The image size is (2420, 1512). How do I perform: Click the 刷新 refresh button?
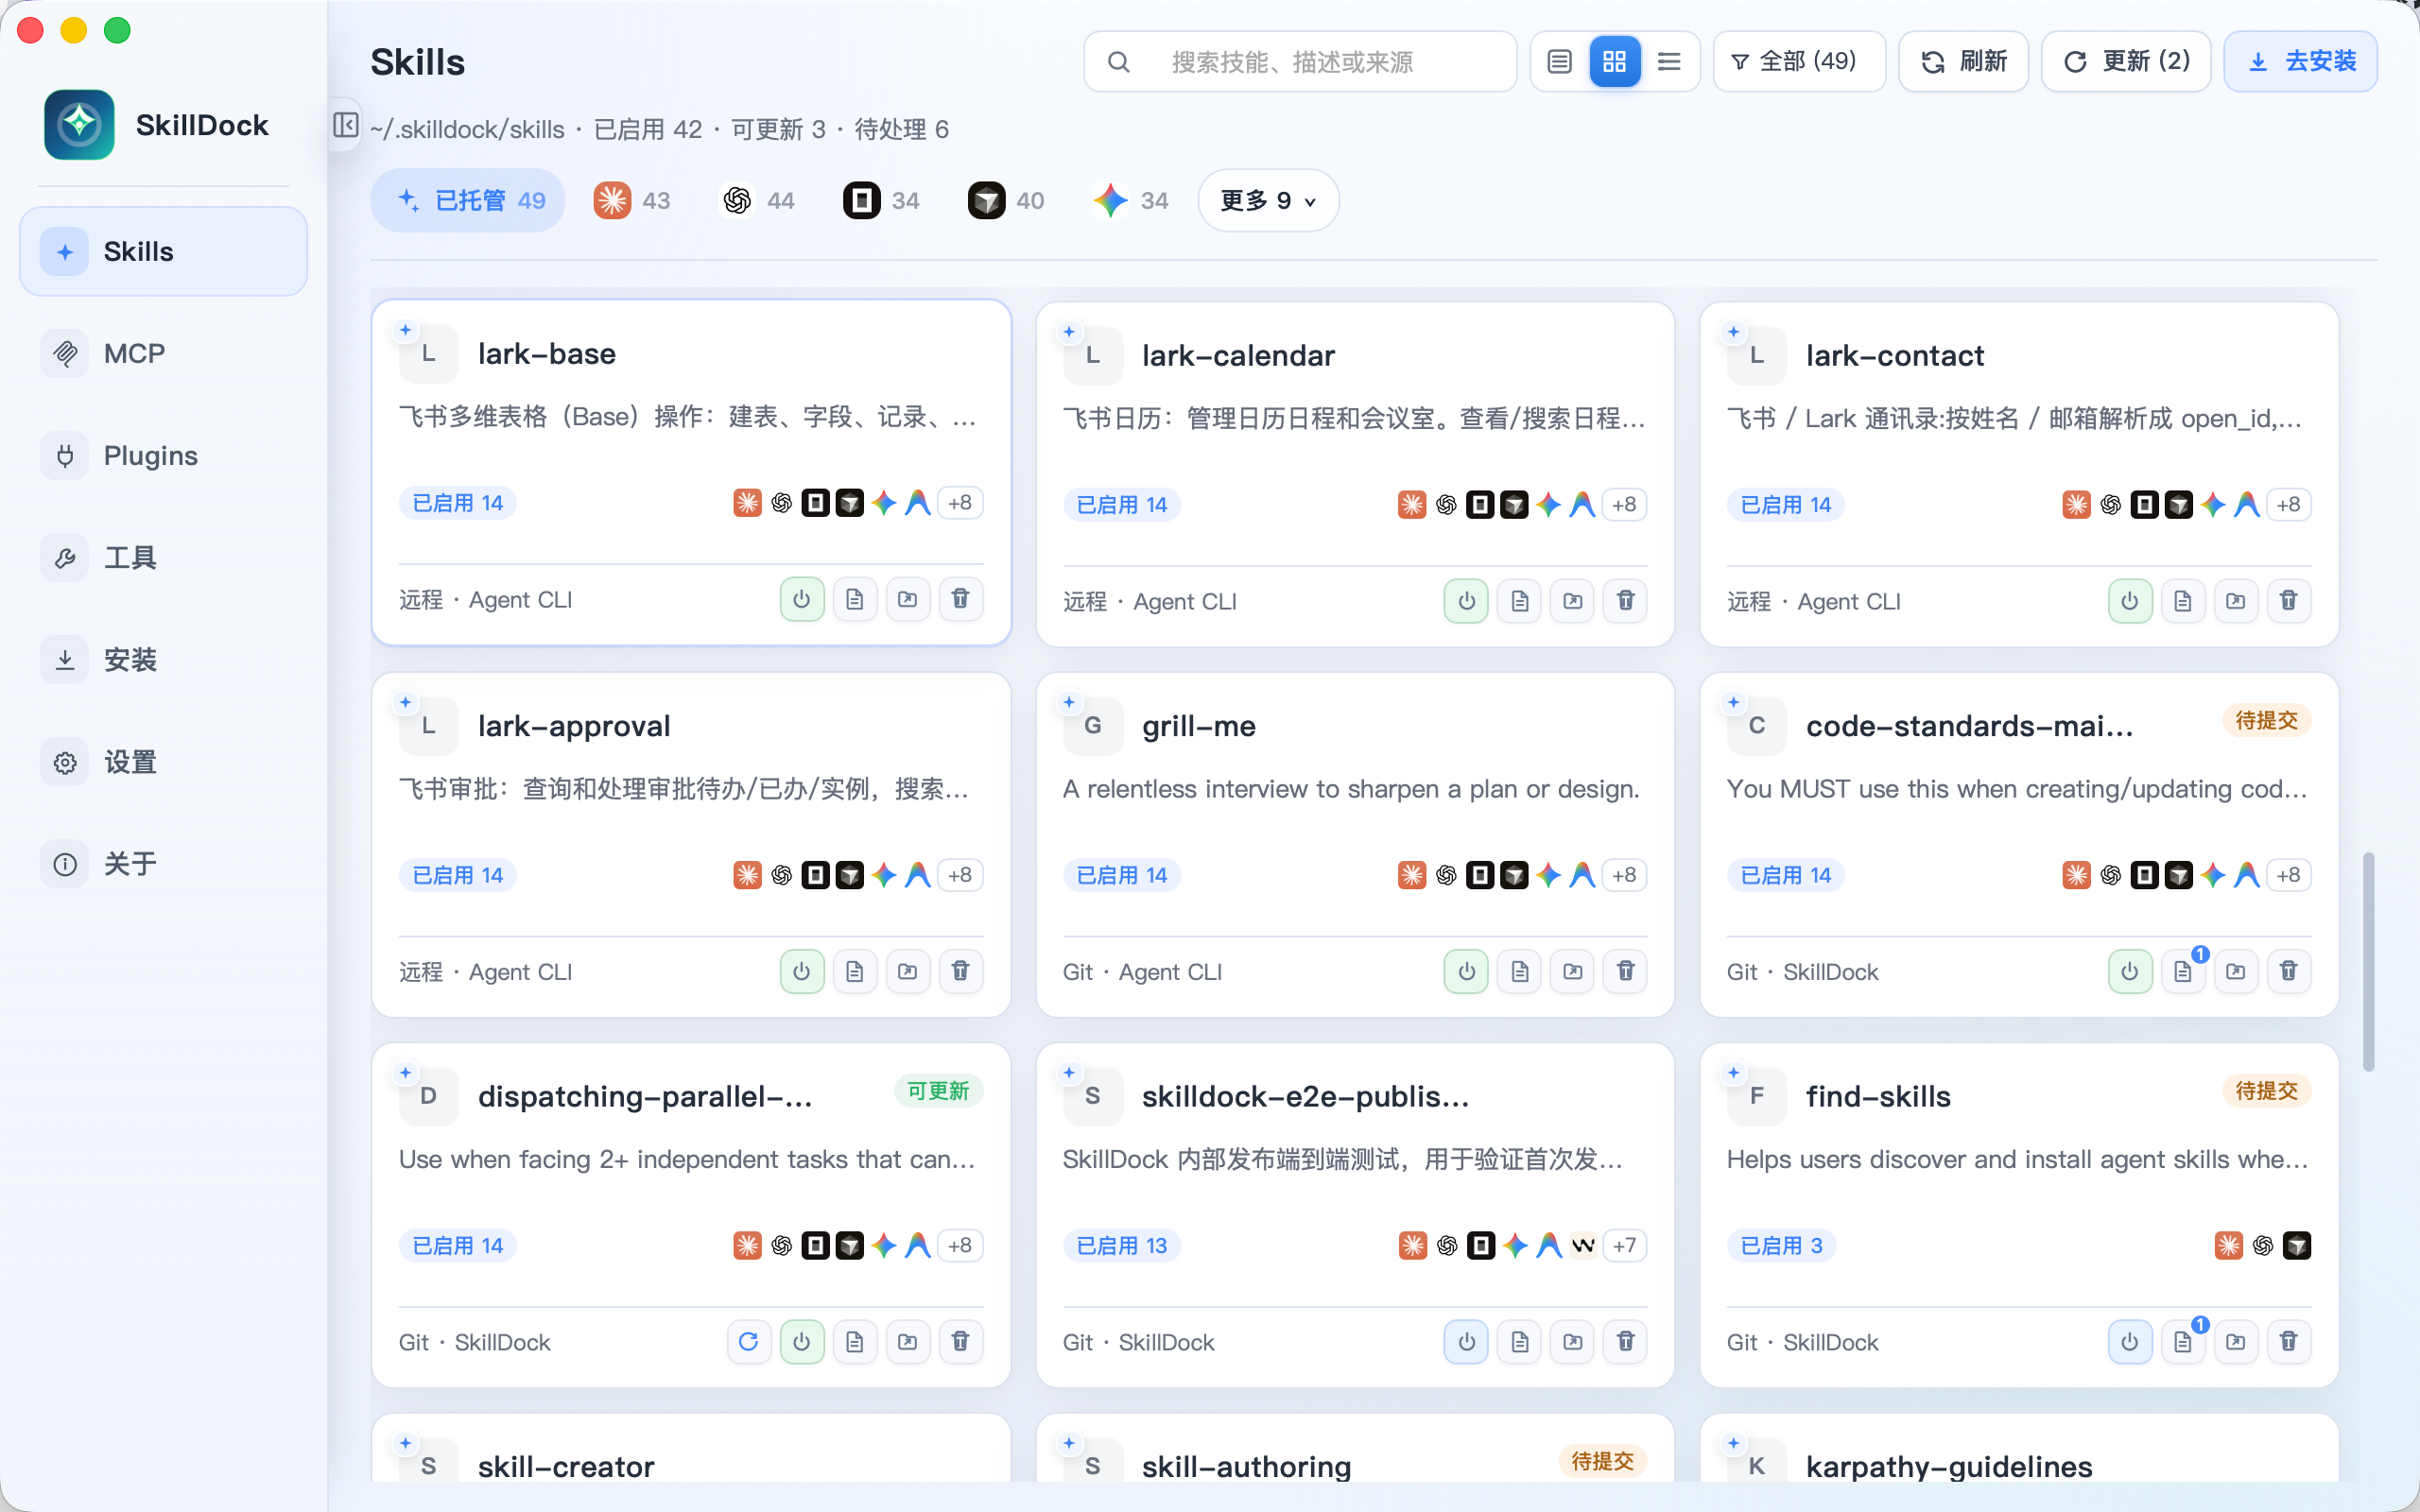click(x=1963, y=62)
